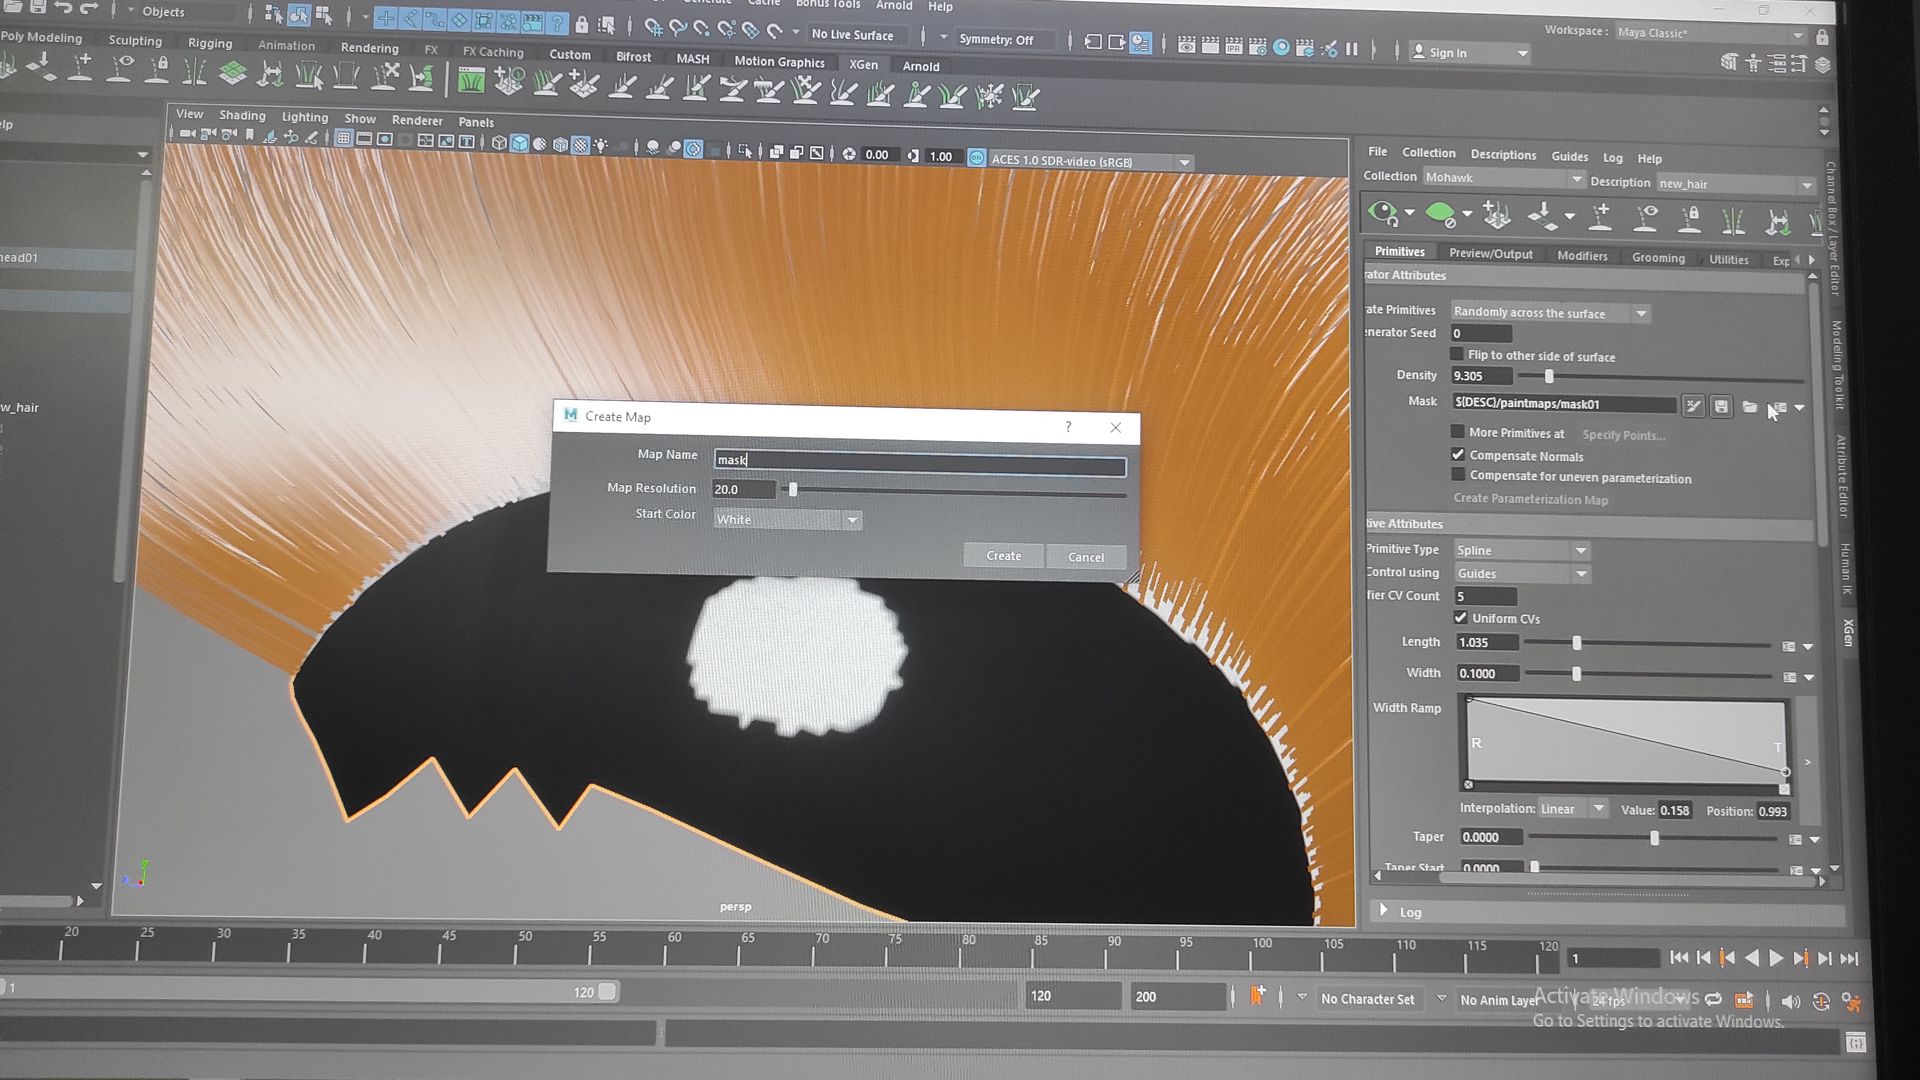
Task: Click the lock guides icon
Action: coord(1690,218)
